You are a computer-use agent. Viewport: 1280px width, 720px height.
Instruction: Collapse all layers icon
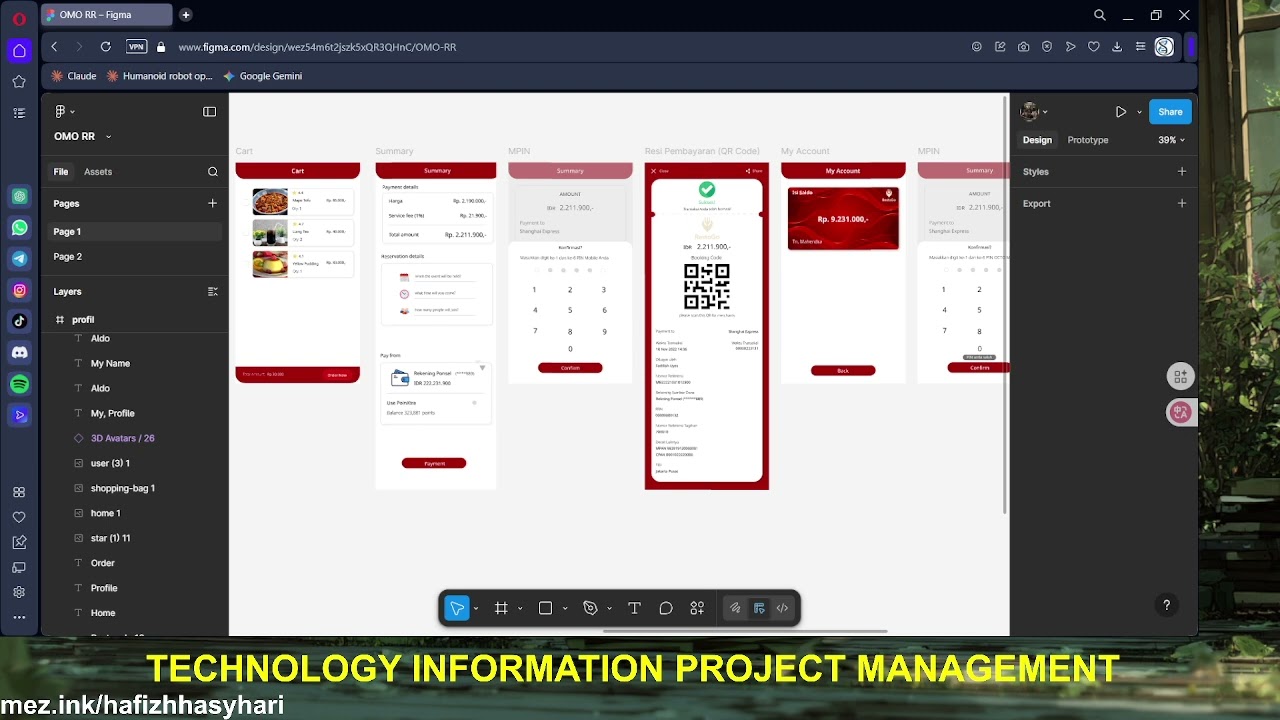(x=212, y=292)
